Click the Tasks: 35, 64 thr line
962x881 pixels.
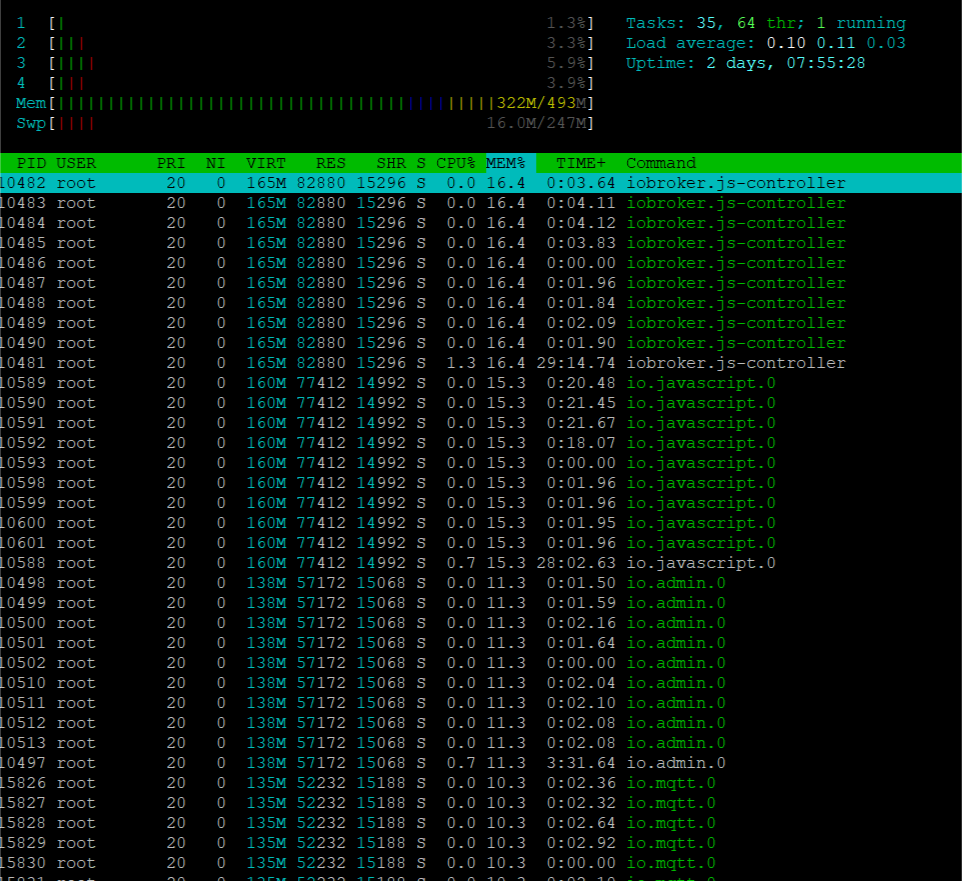click(766, 23)
